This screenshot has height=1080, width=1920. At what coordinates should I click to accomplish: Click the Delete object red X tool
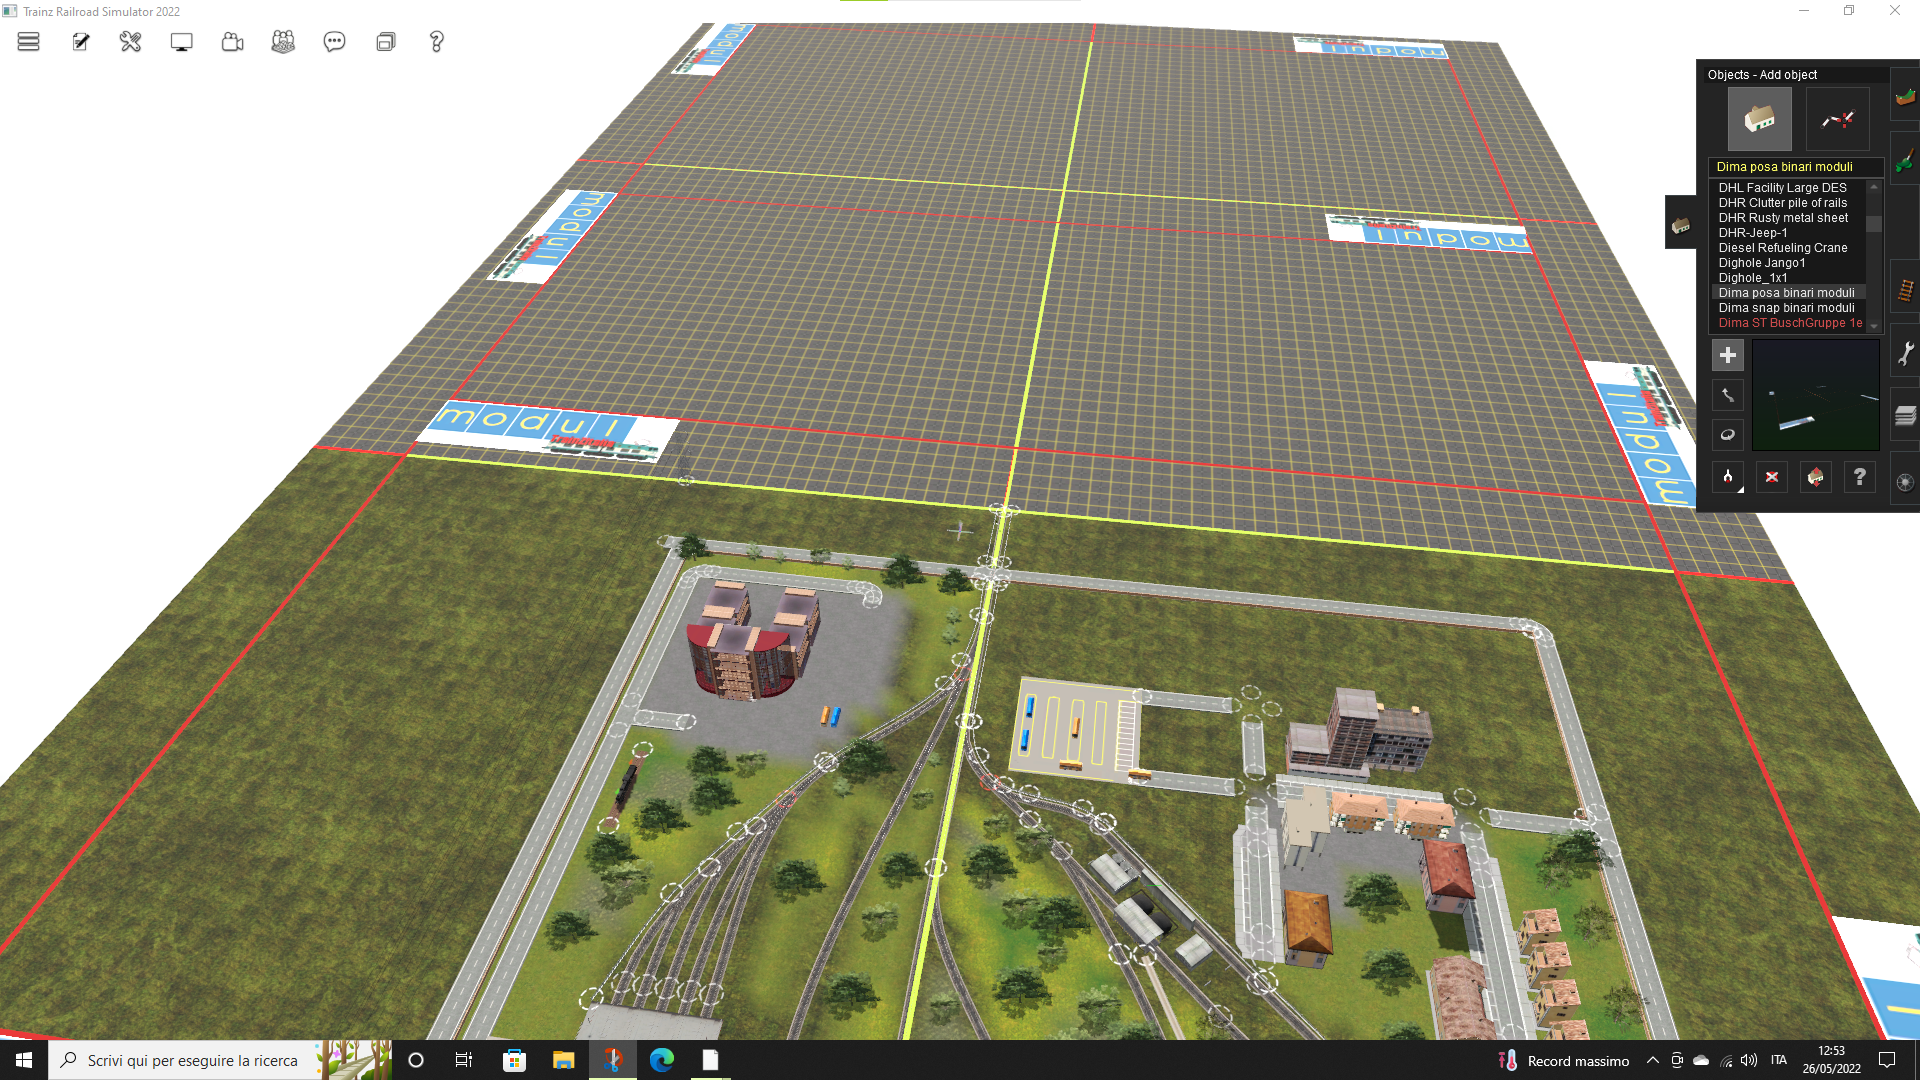pos(1771,477)
